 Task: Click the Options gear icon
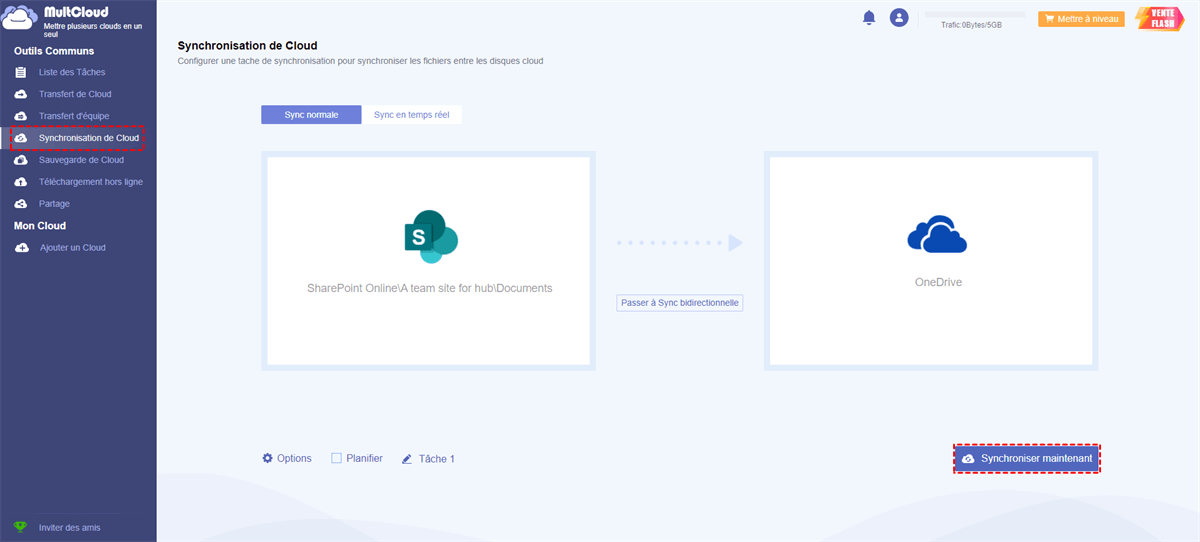click(267, 458)
